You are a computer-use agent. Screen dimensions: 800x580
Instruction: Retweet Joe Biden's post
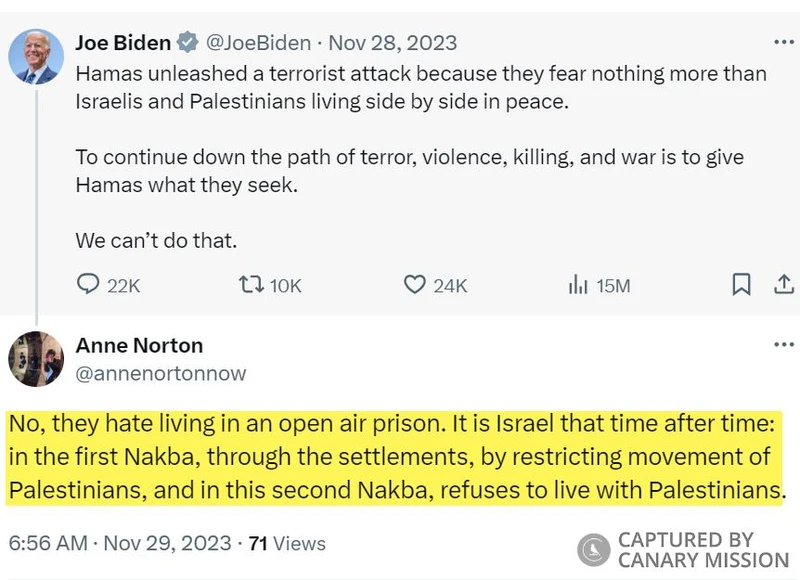pyautogui.click(x=251, y=285)
